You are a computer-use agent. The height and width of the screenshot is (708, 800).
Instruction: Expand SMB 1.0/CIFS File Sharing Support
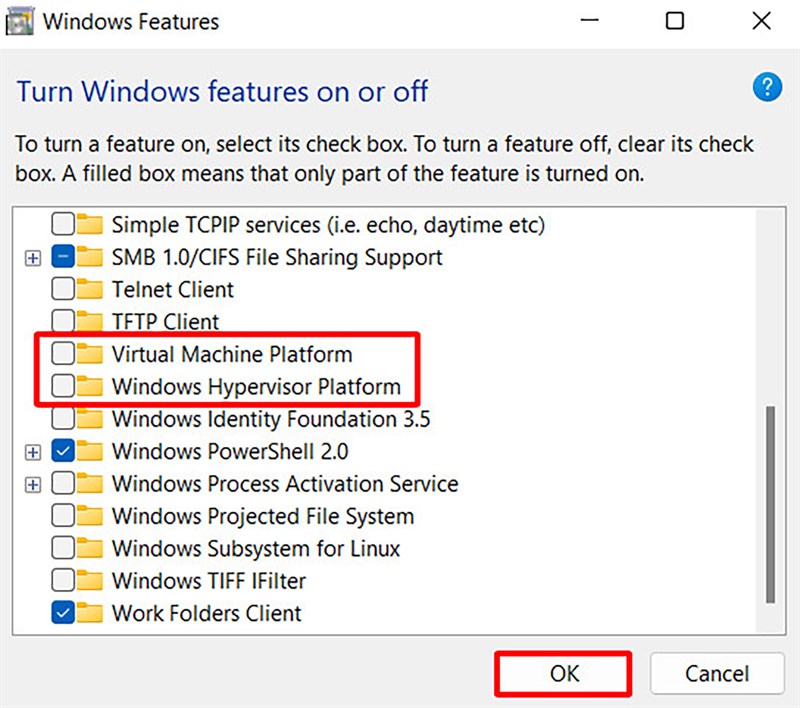(32, 257)
